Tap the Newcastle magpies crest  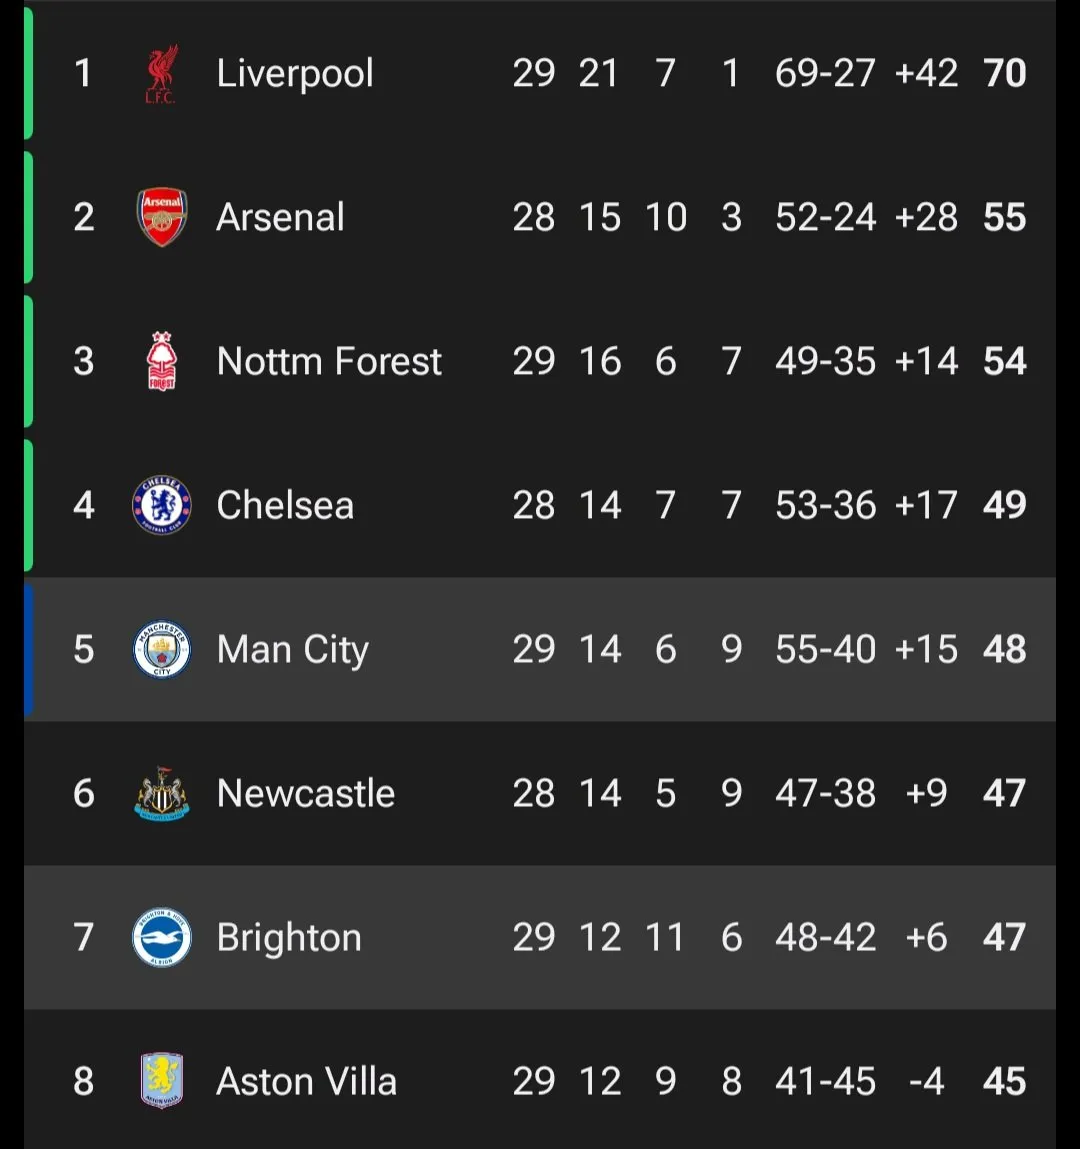click(162, 793)
